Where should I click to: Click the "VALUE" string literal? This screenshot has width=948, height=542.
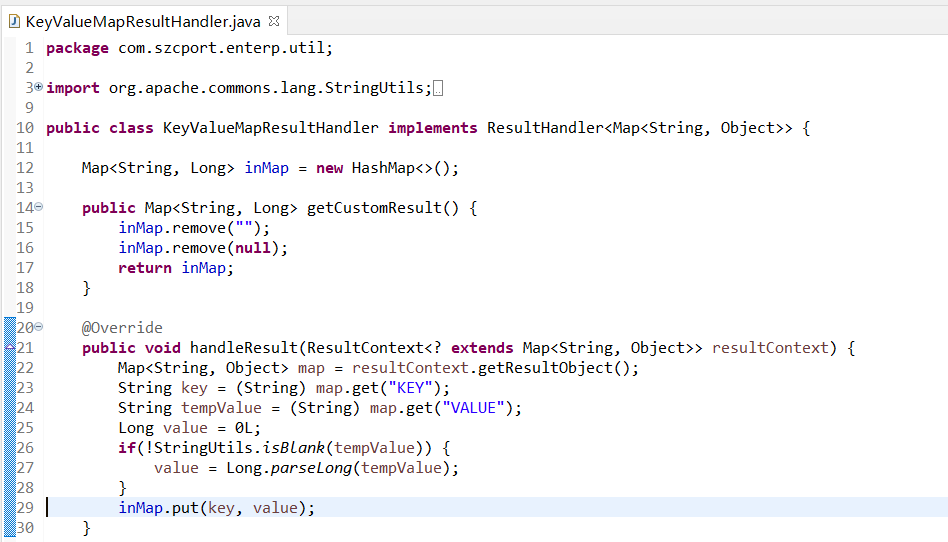473,408
